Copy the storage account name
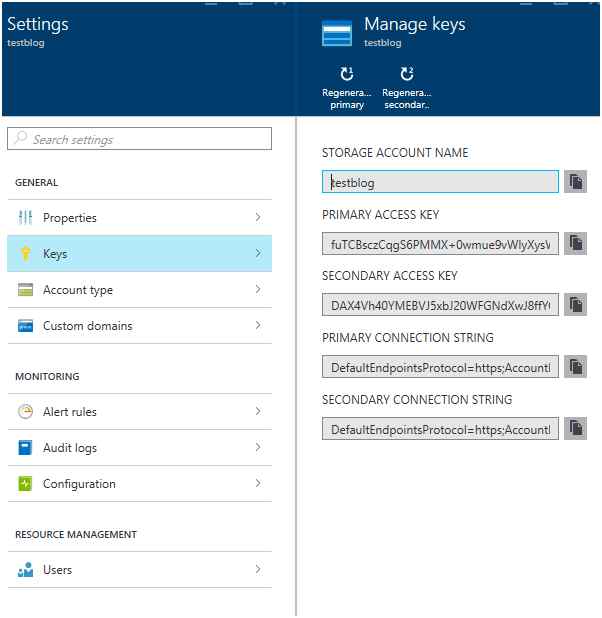Screen dimensions: 602x618 [575, 181]
